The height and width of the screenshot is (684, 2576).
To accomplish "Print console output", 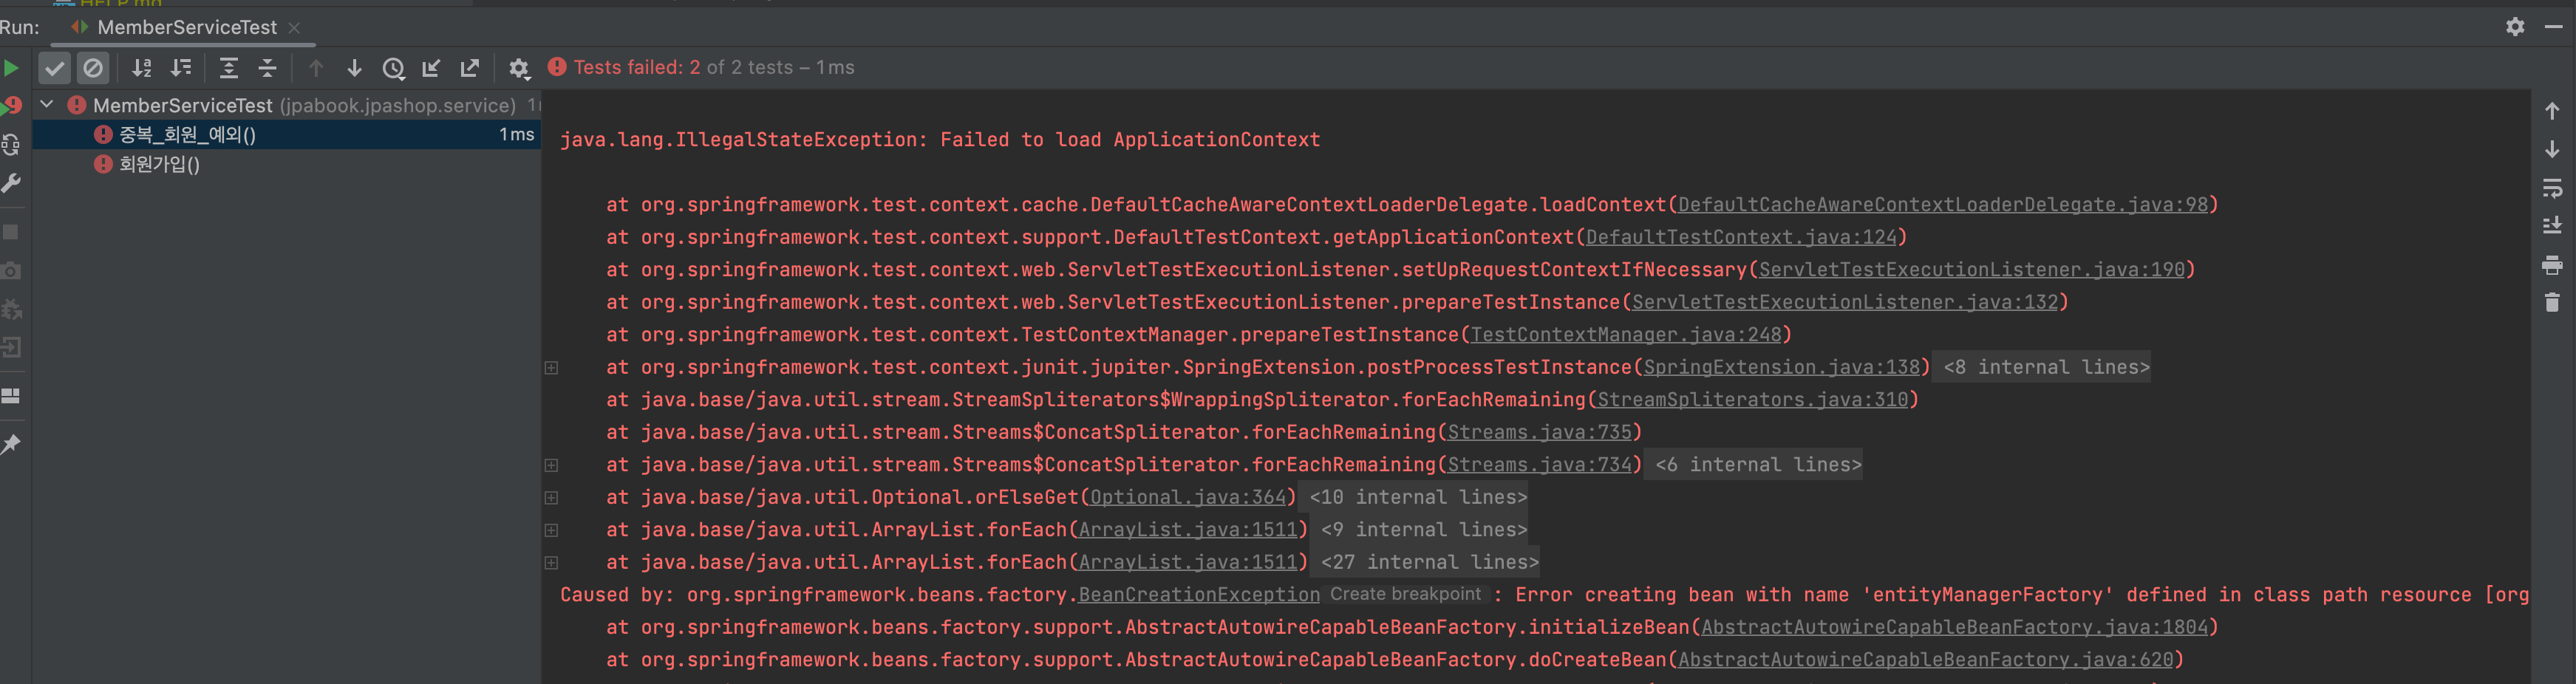I will [2552, 265].
